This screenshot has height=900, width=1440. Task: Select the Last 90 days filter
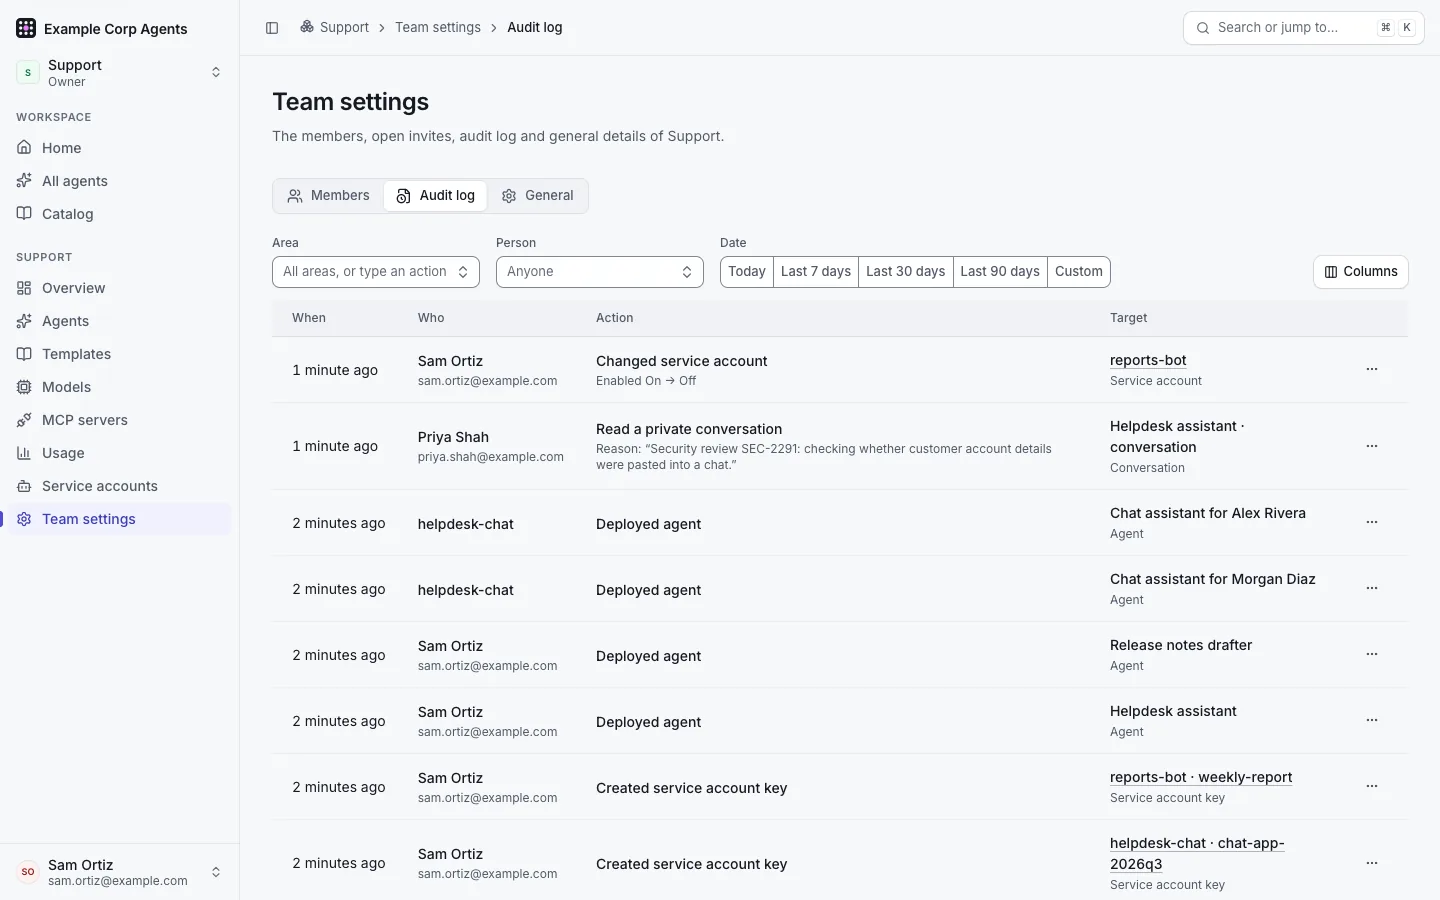1000,272
